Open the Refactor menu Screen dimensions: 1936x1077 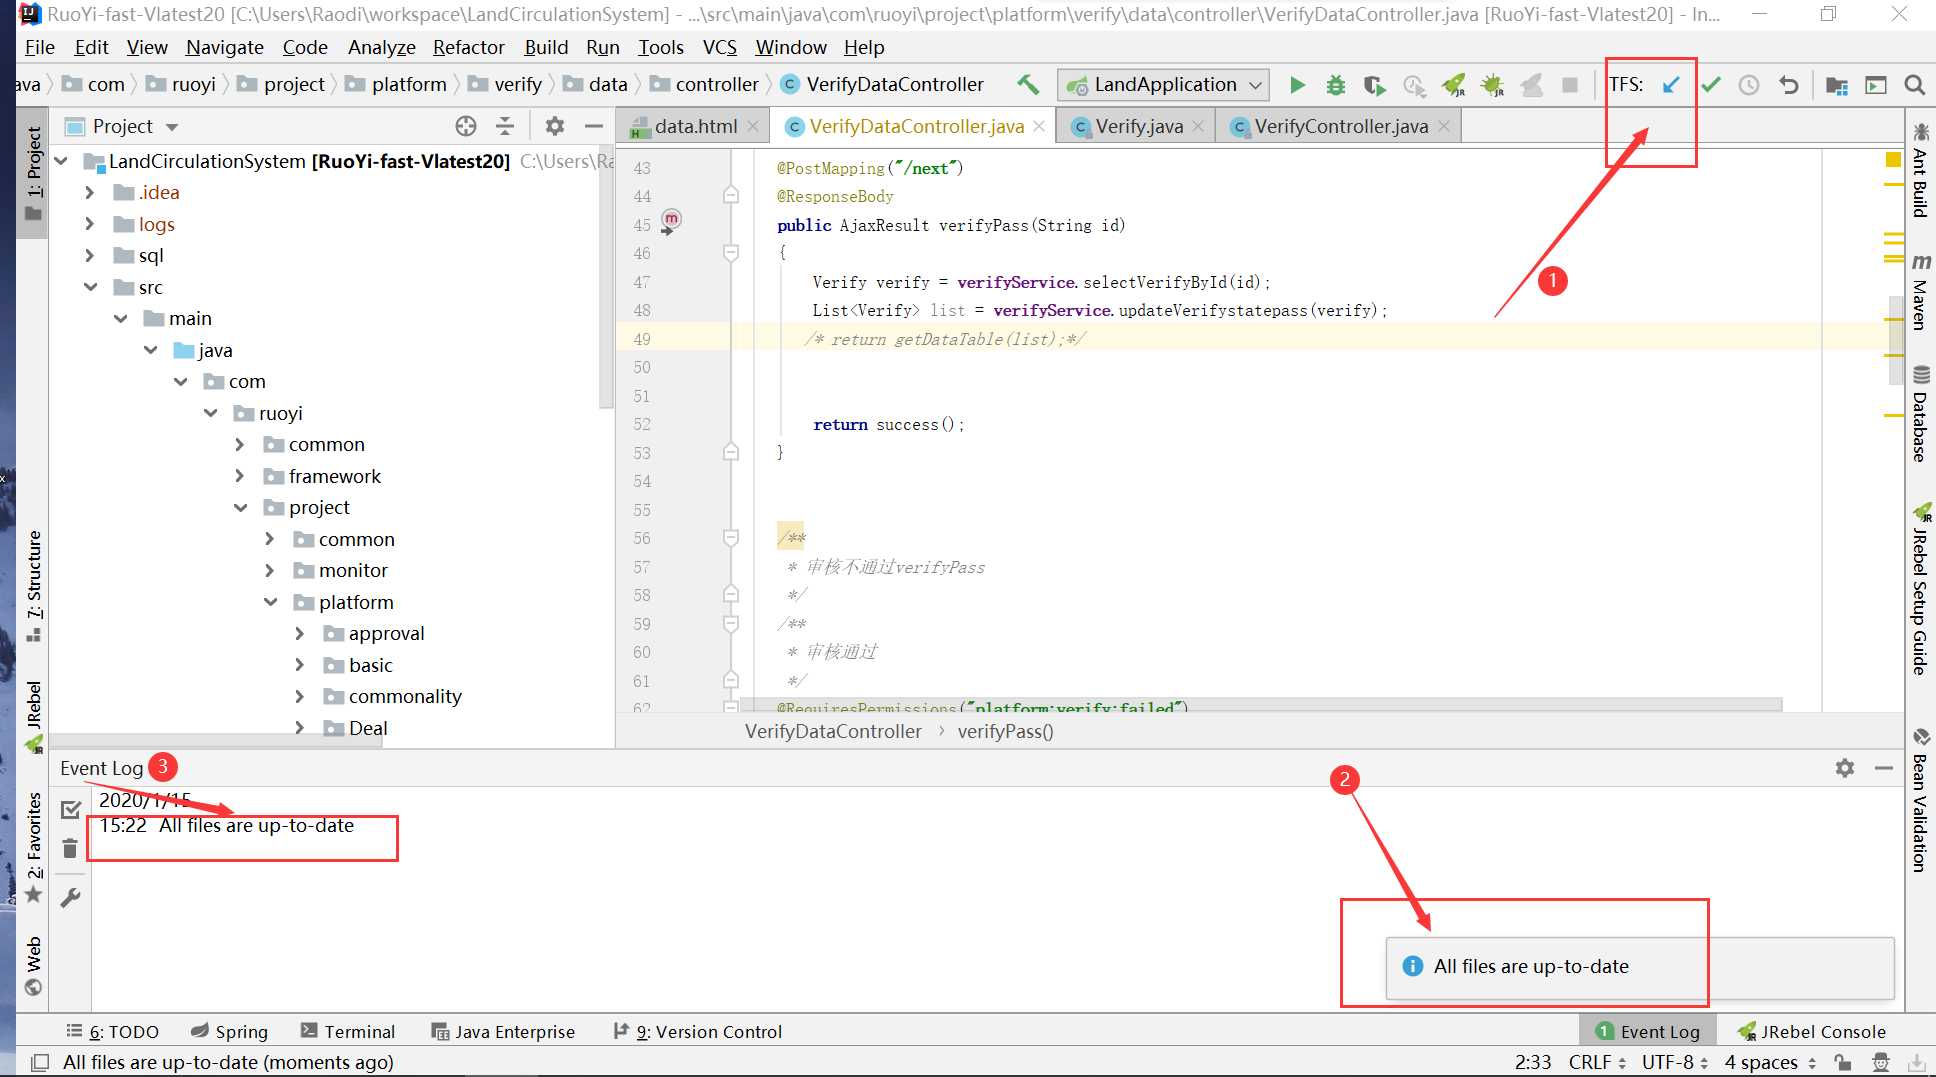pos(468,47)
